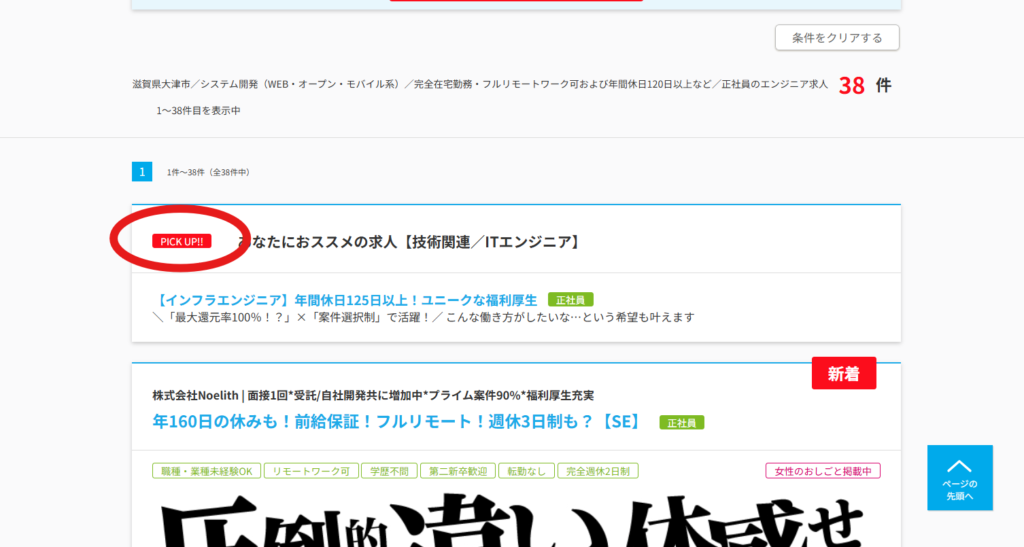Click the red 新着 badge
The image size is (1024, 547).
coord(843,374)
